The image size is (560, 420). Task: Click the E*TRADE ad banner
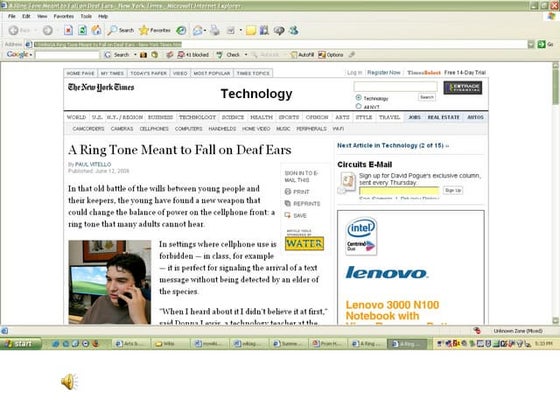click(462, 88)
